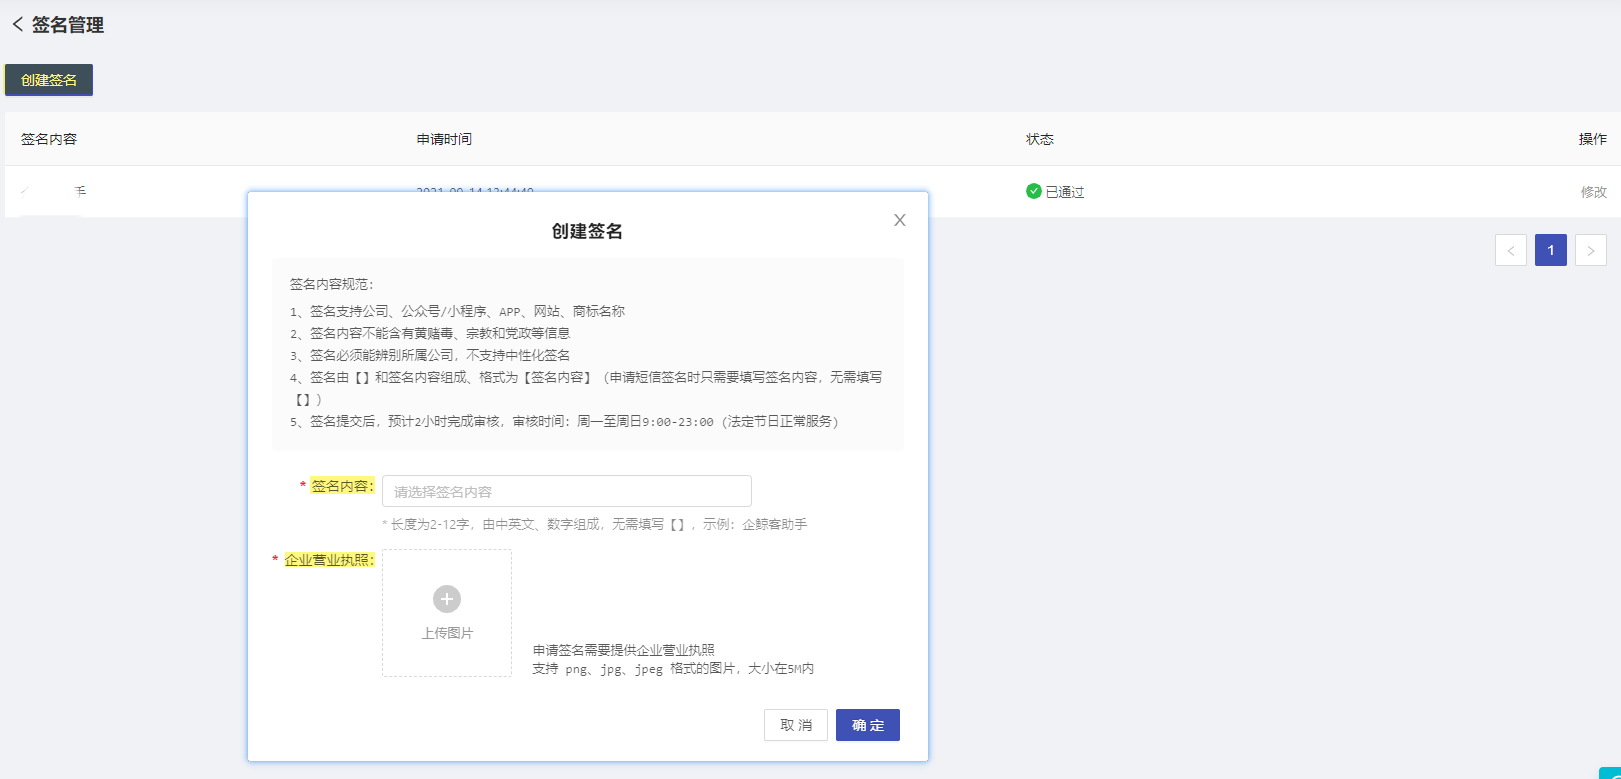Close the 创建签名 dialog with the X
The height and width of the screenshot is (779, 1621).
(x=900, y=220)
